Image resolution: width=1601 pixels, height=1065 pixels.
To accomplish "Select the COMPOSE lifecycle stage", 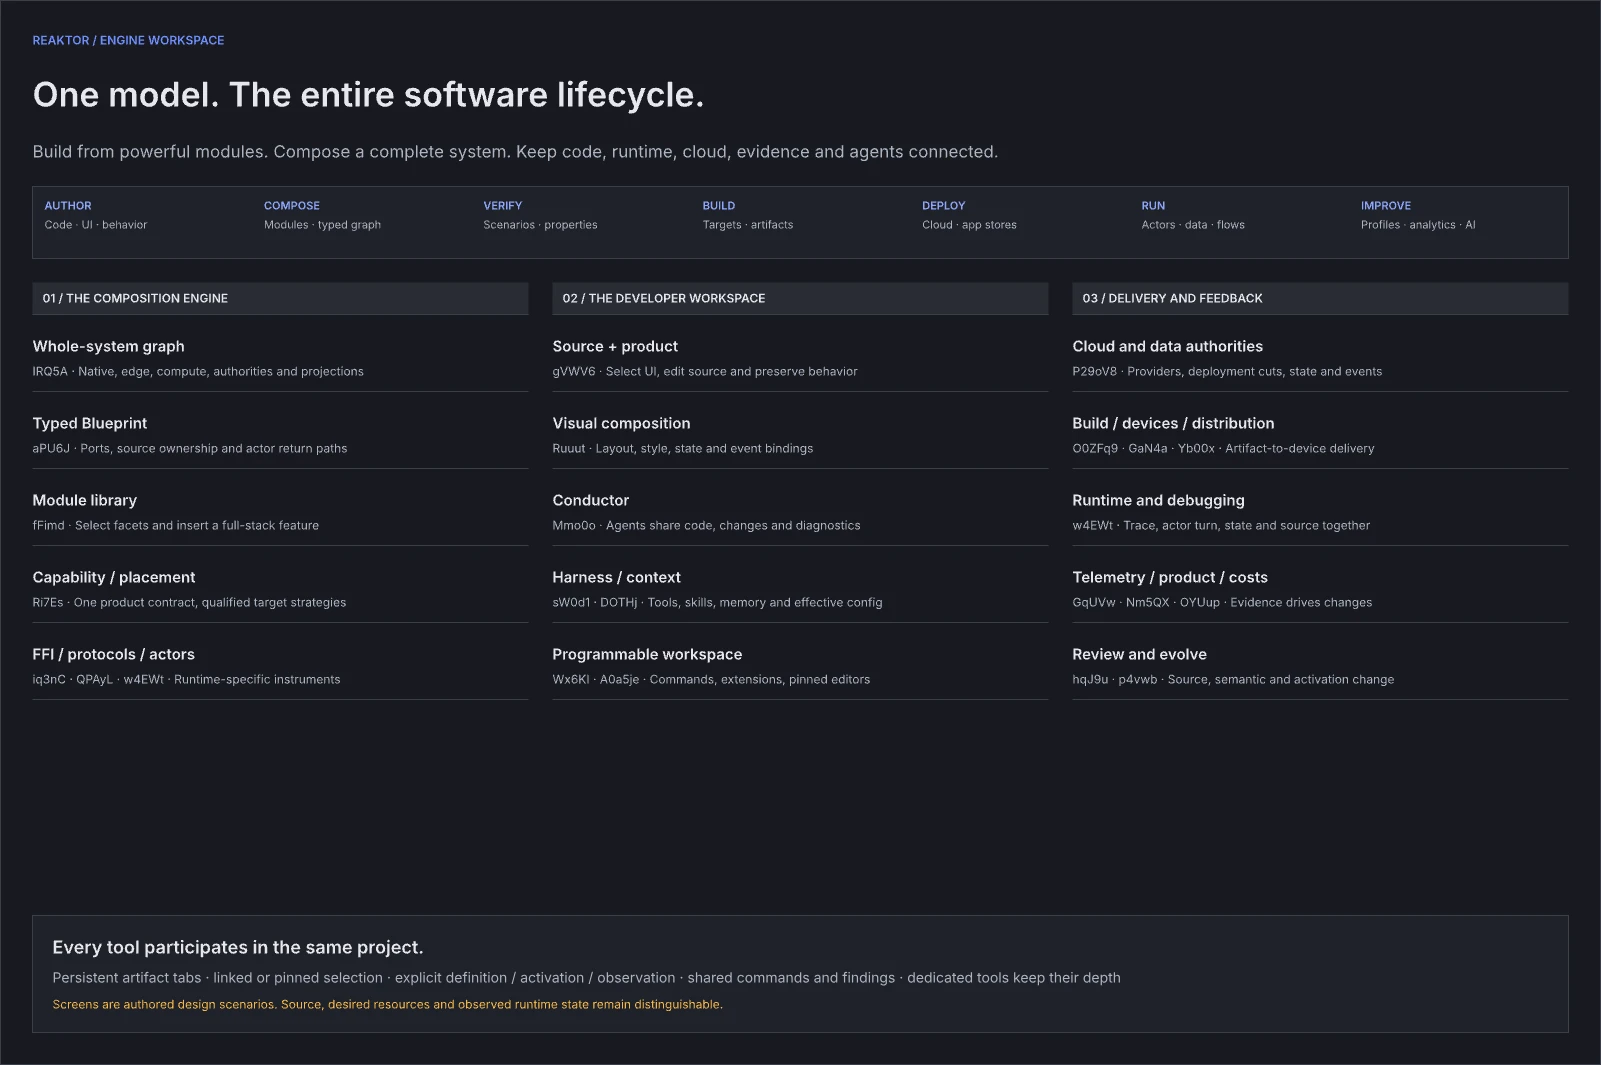I will coord(292,205).
